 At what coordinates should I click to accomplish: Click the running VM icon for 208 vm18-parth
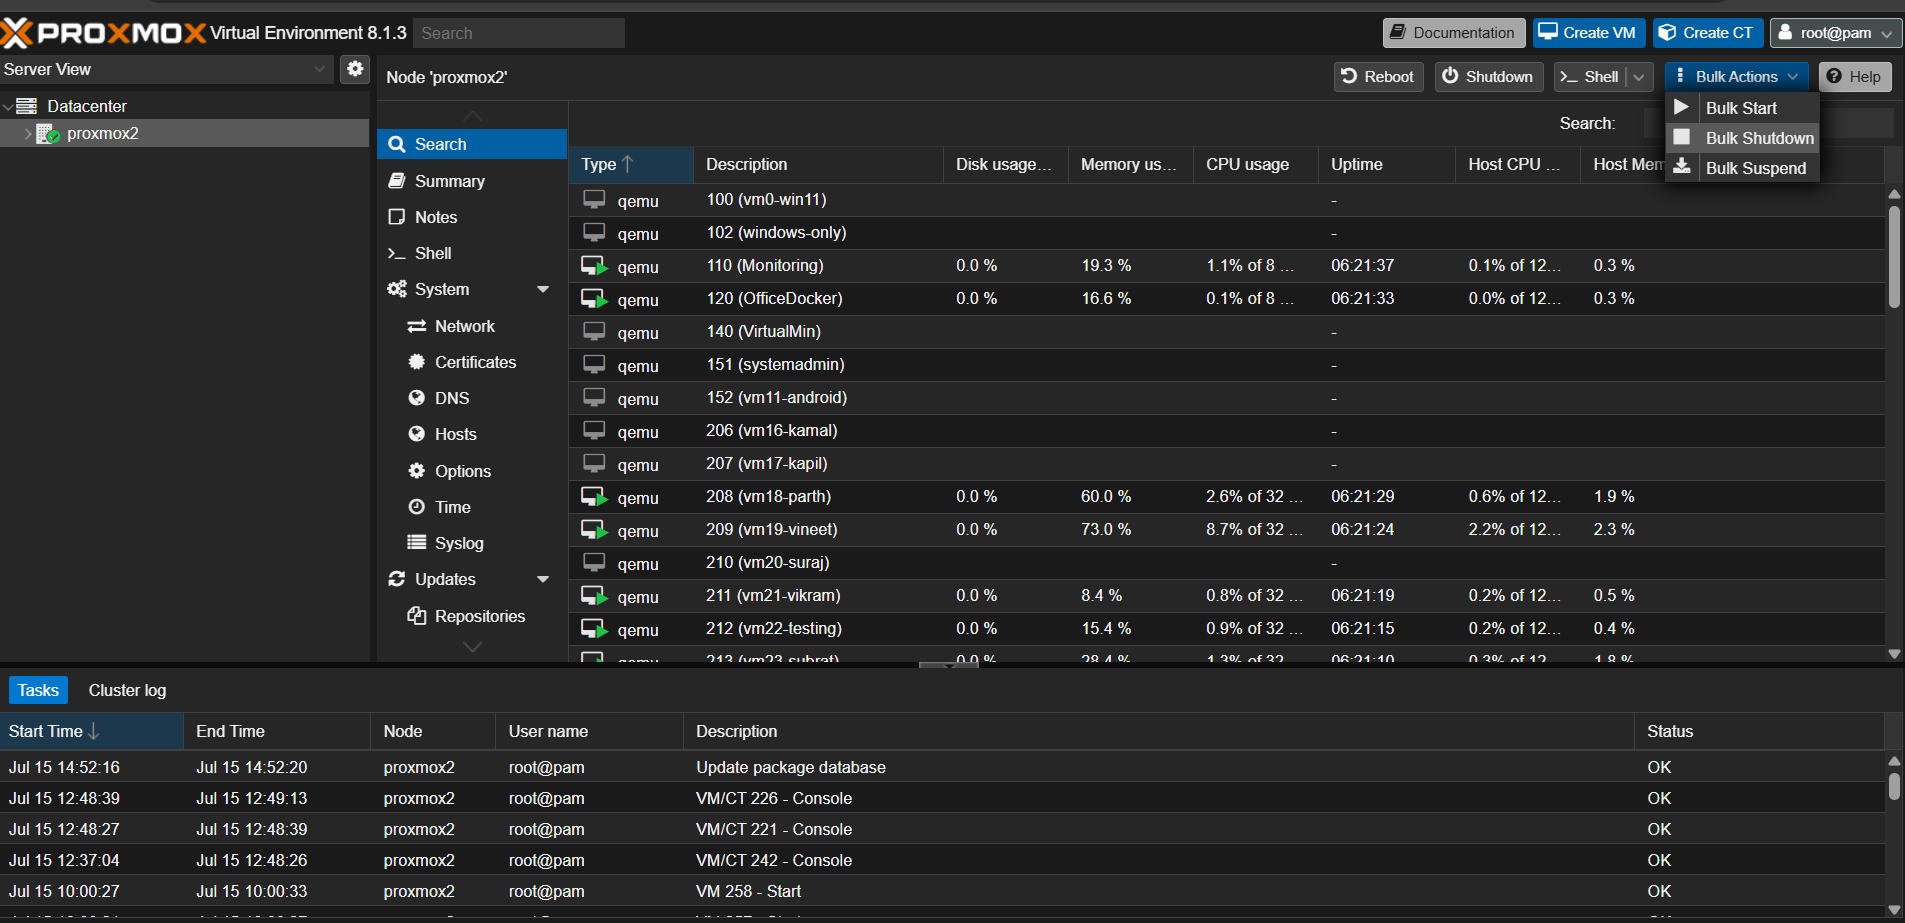coord(594,497)
